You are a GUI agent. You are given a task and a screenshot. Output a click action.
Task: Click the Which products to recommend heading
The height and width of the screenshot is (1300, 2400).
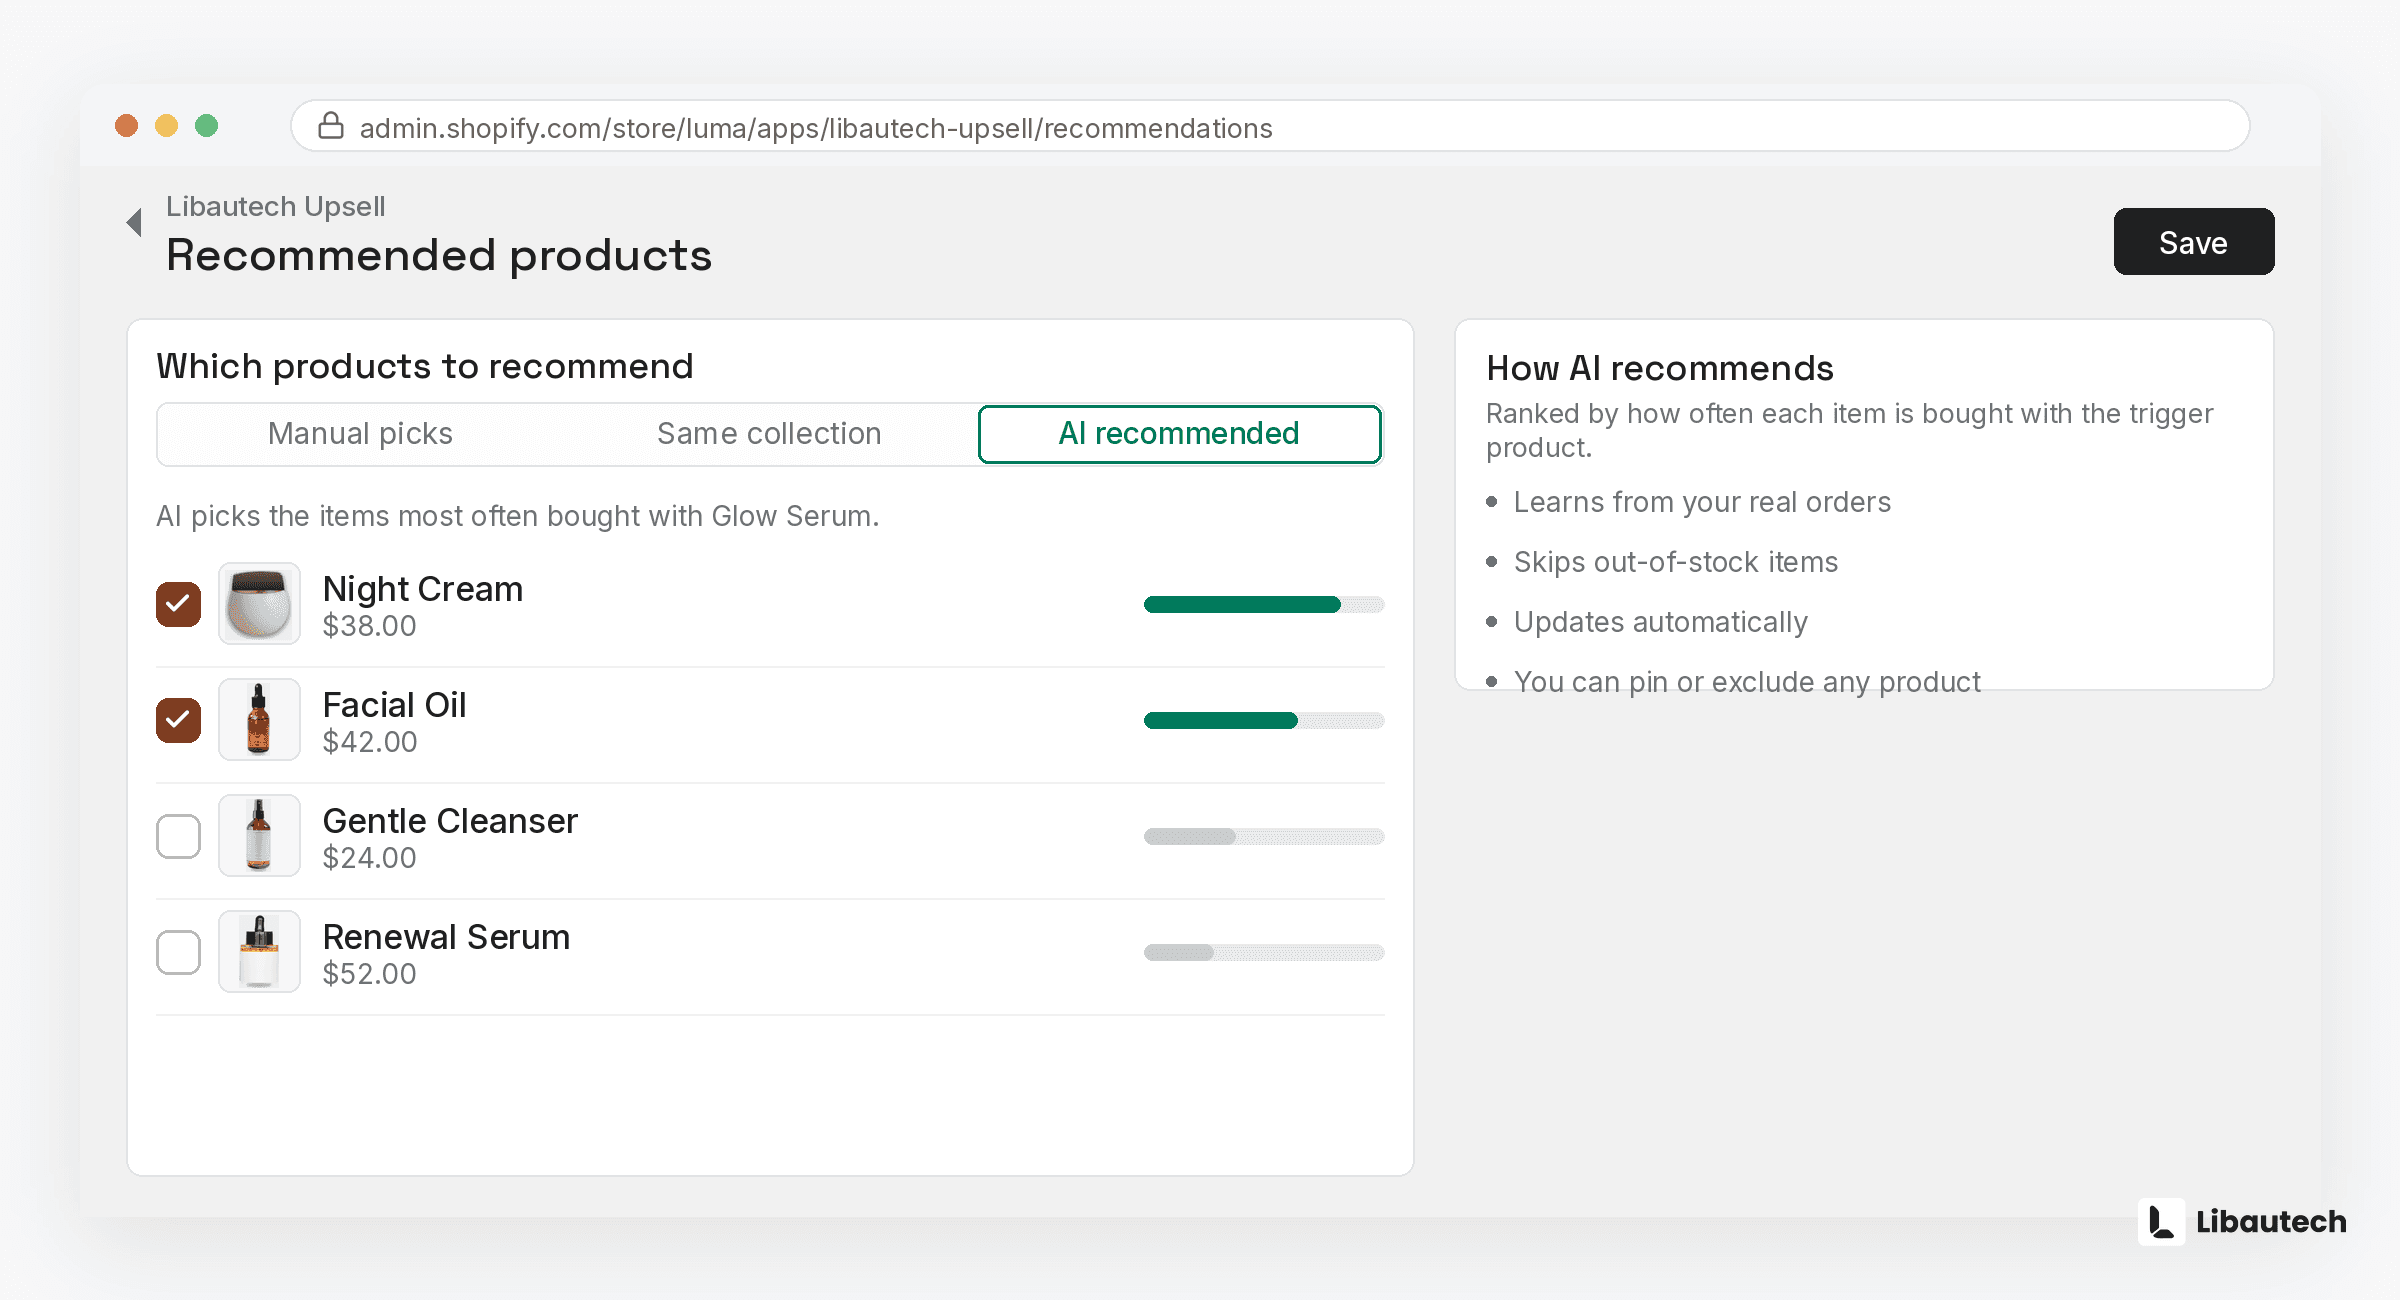coord(425,367)
